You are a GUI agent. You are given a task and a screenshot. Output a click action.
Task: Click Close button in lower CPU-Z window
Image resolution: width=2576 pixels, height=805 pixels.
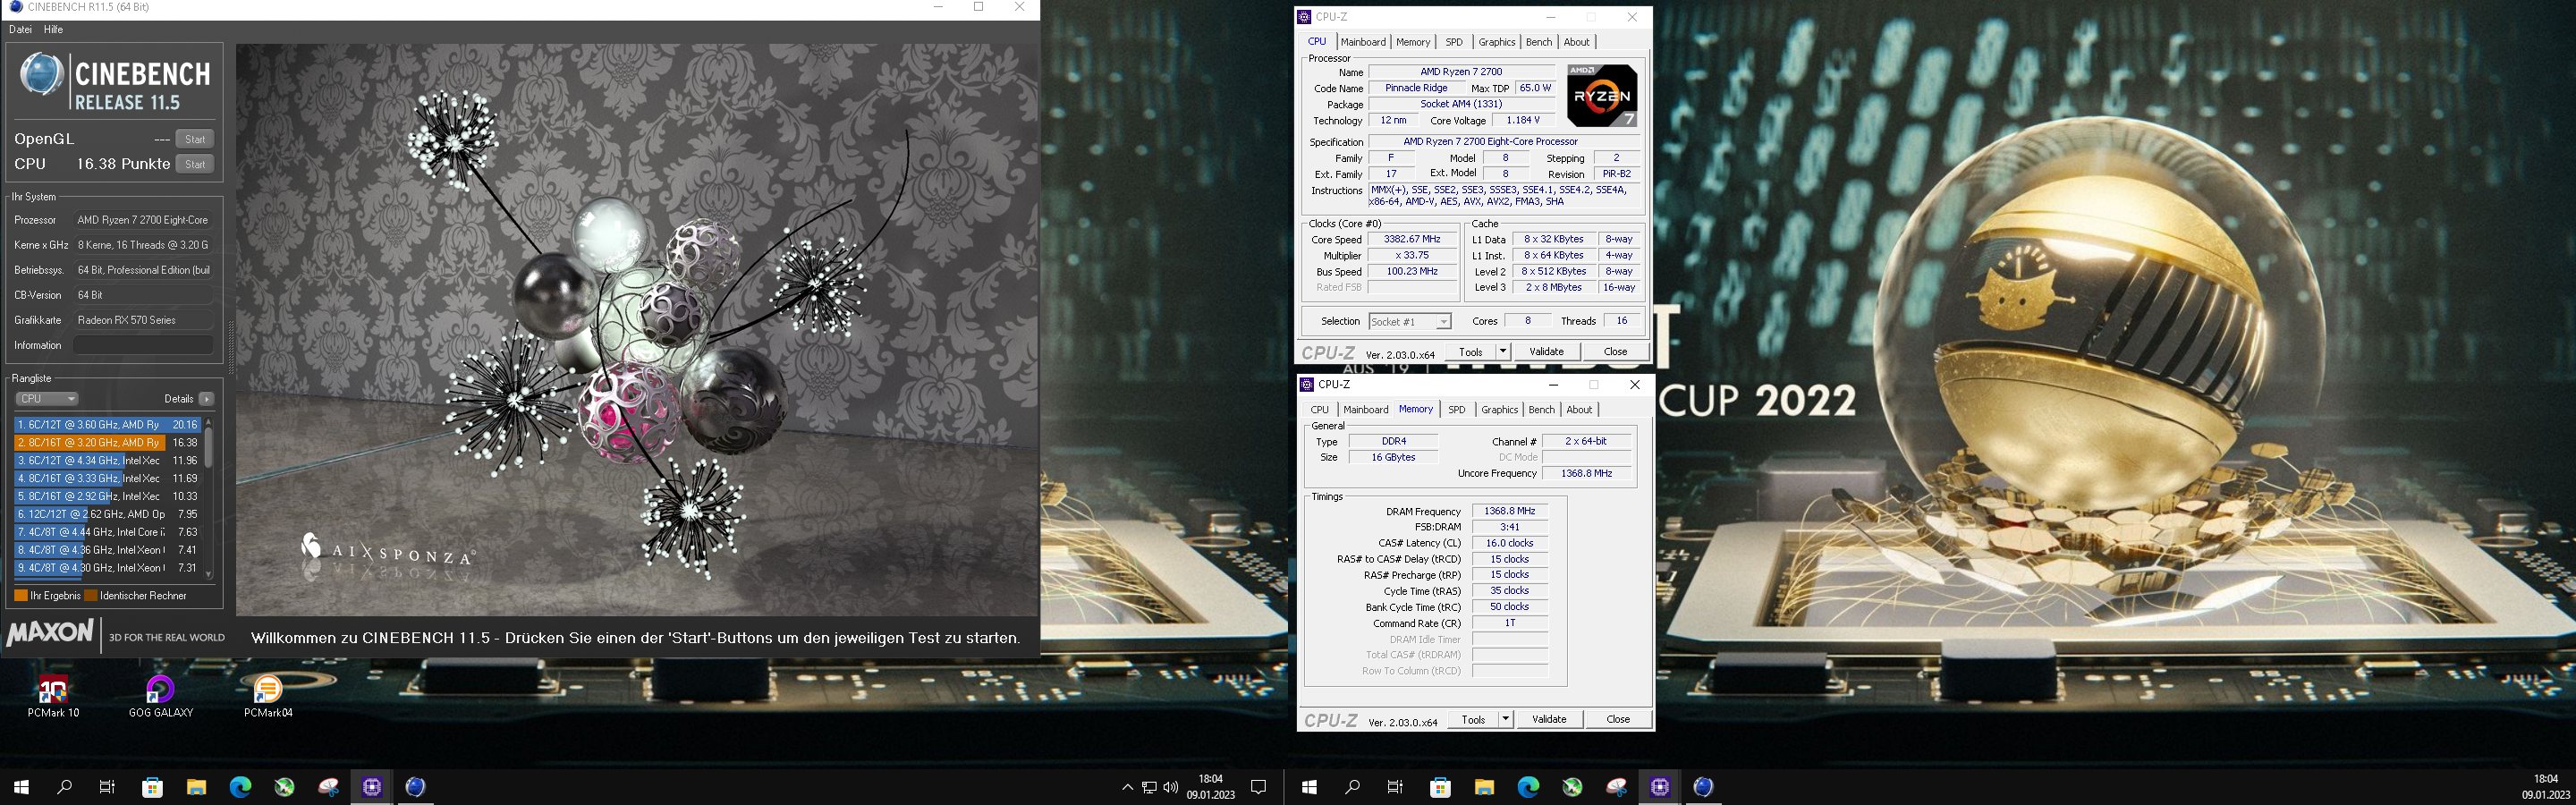tap(1618, 720)
